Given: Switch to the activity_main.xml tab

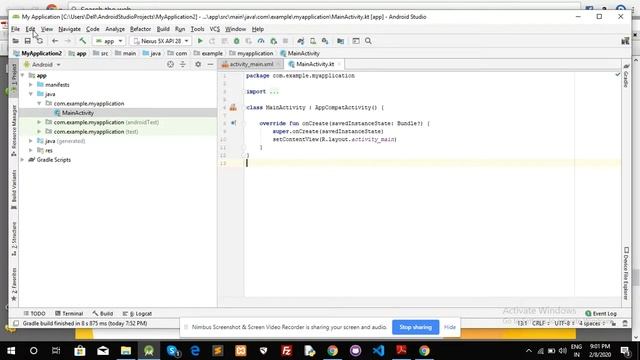Looking at the screenshot, I should (x=251, y=64).
